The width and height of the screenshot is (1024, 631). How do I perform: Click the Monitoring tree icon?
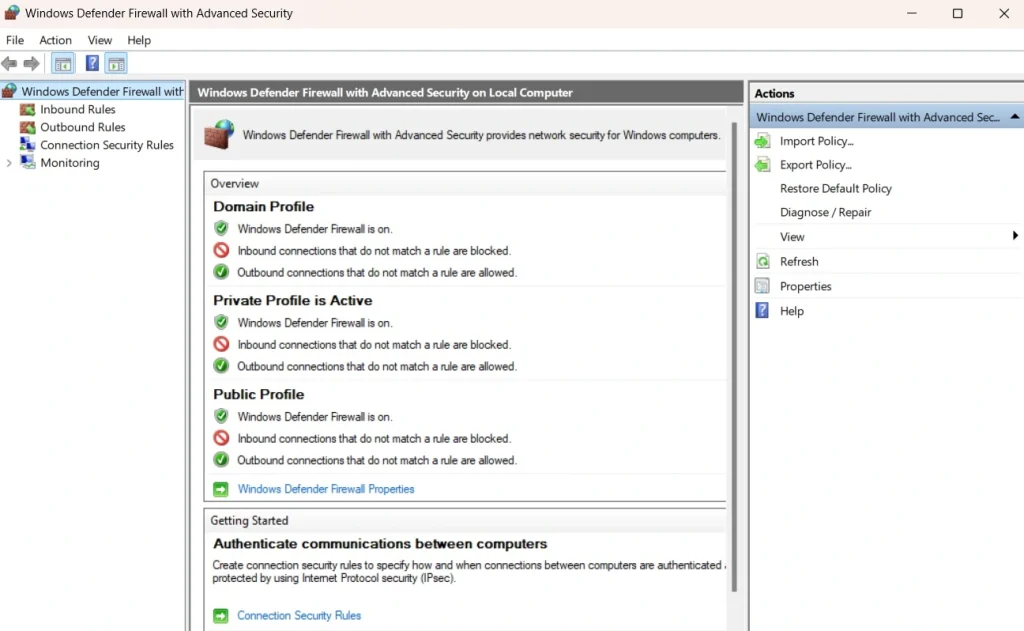[x=27, y=162]
